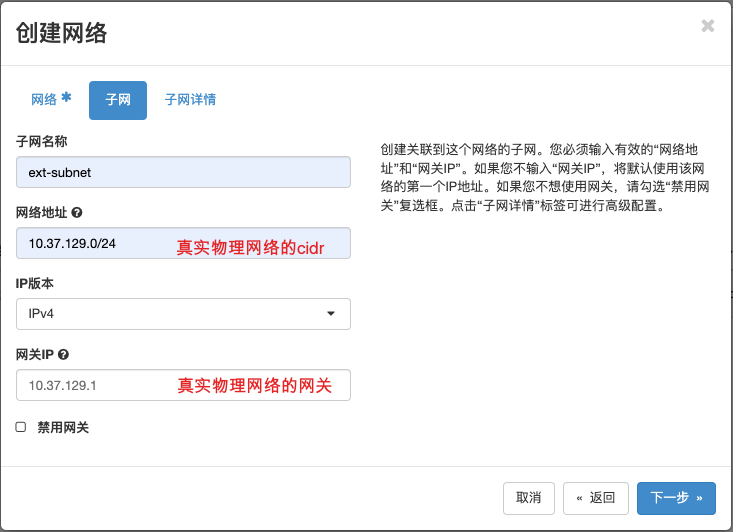Viewport: 733px width, 532px height.
Task: Go back with the 返回 button
Action: click(596, 497)
